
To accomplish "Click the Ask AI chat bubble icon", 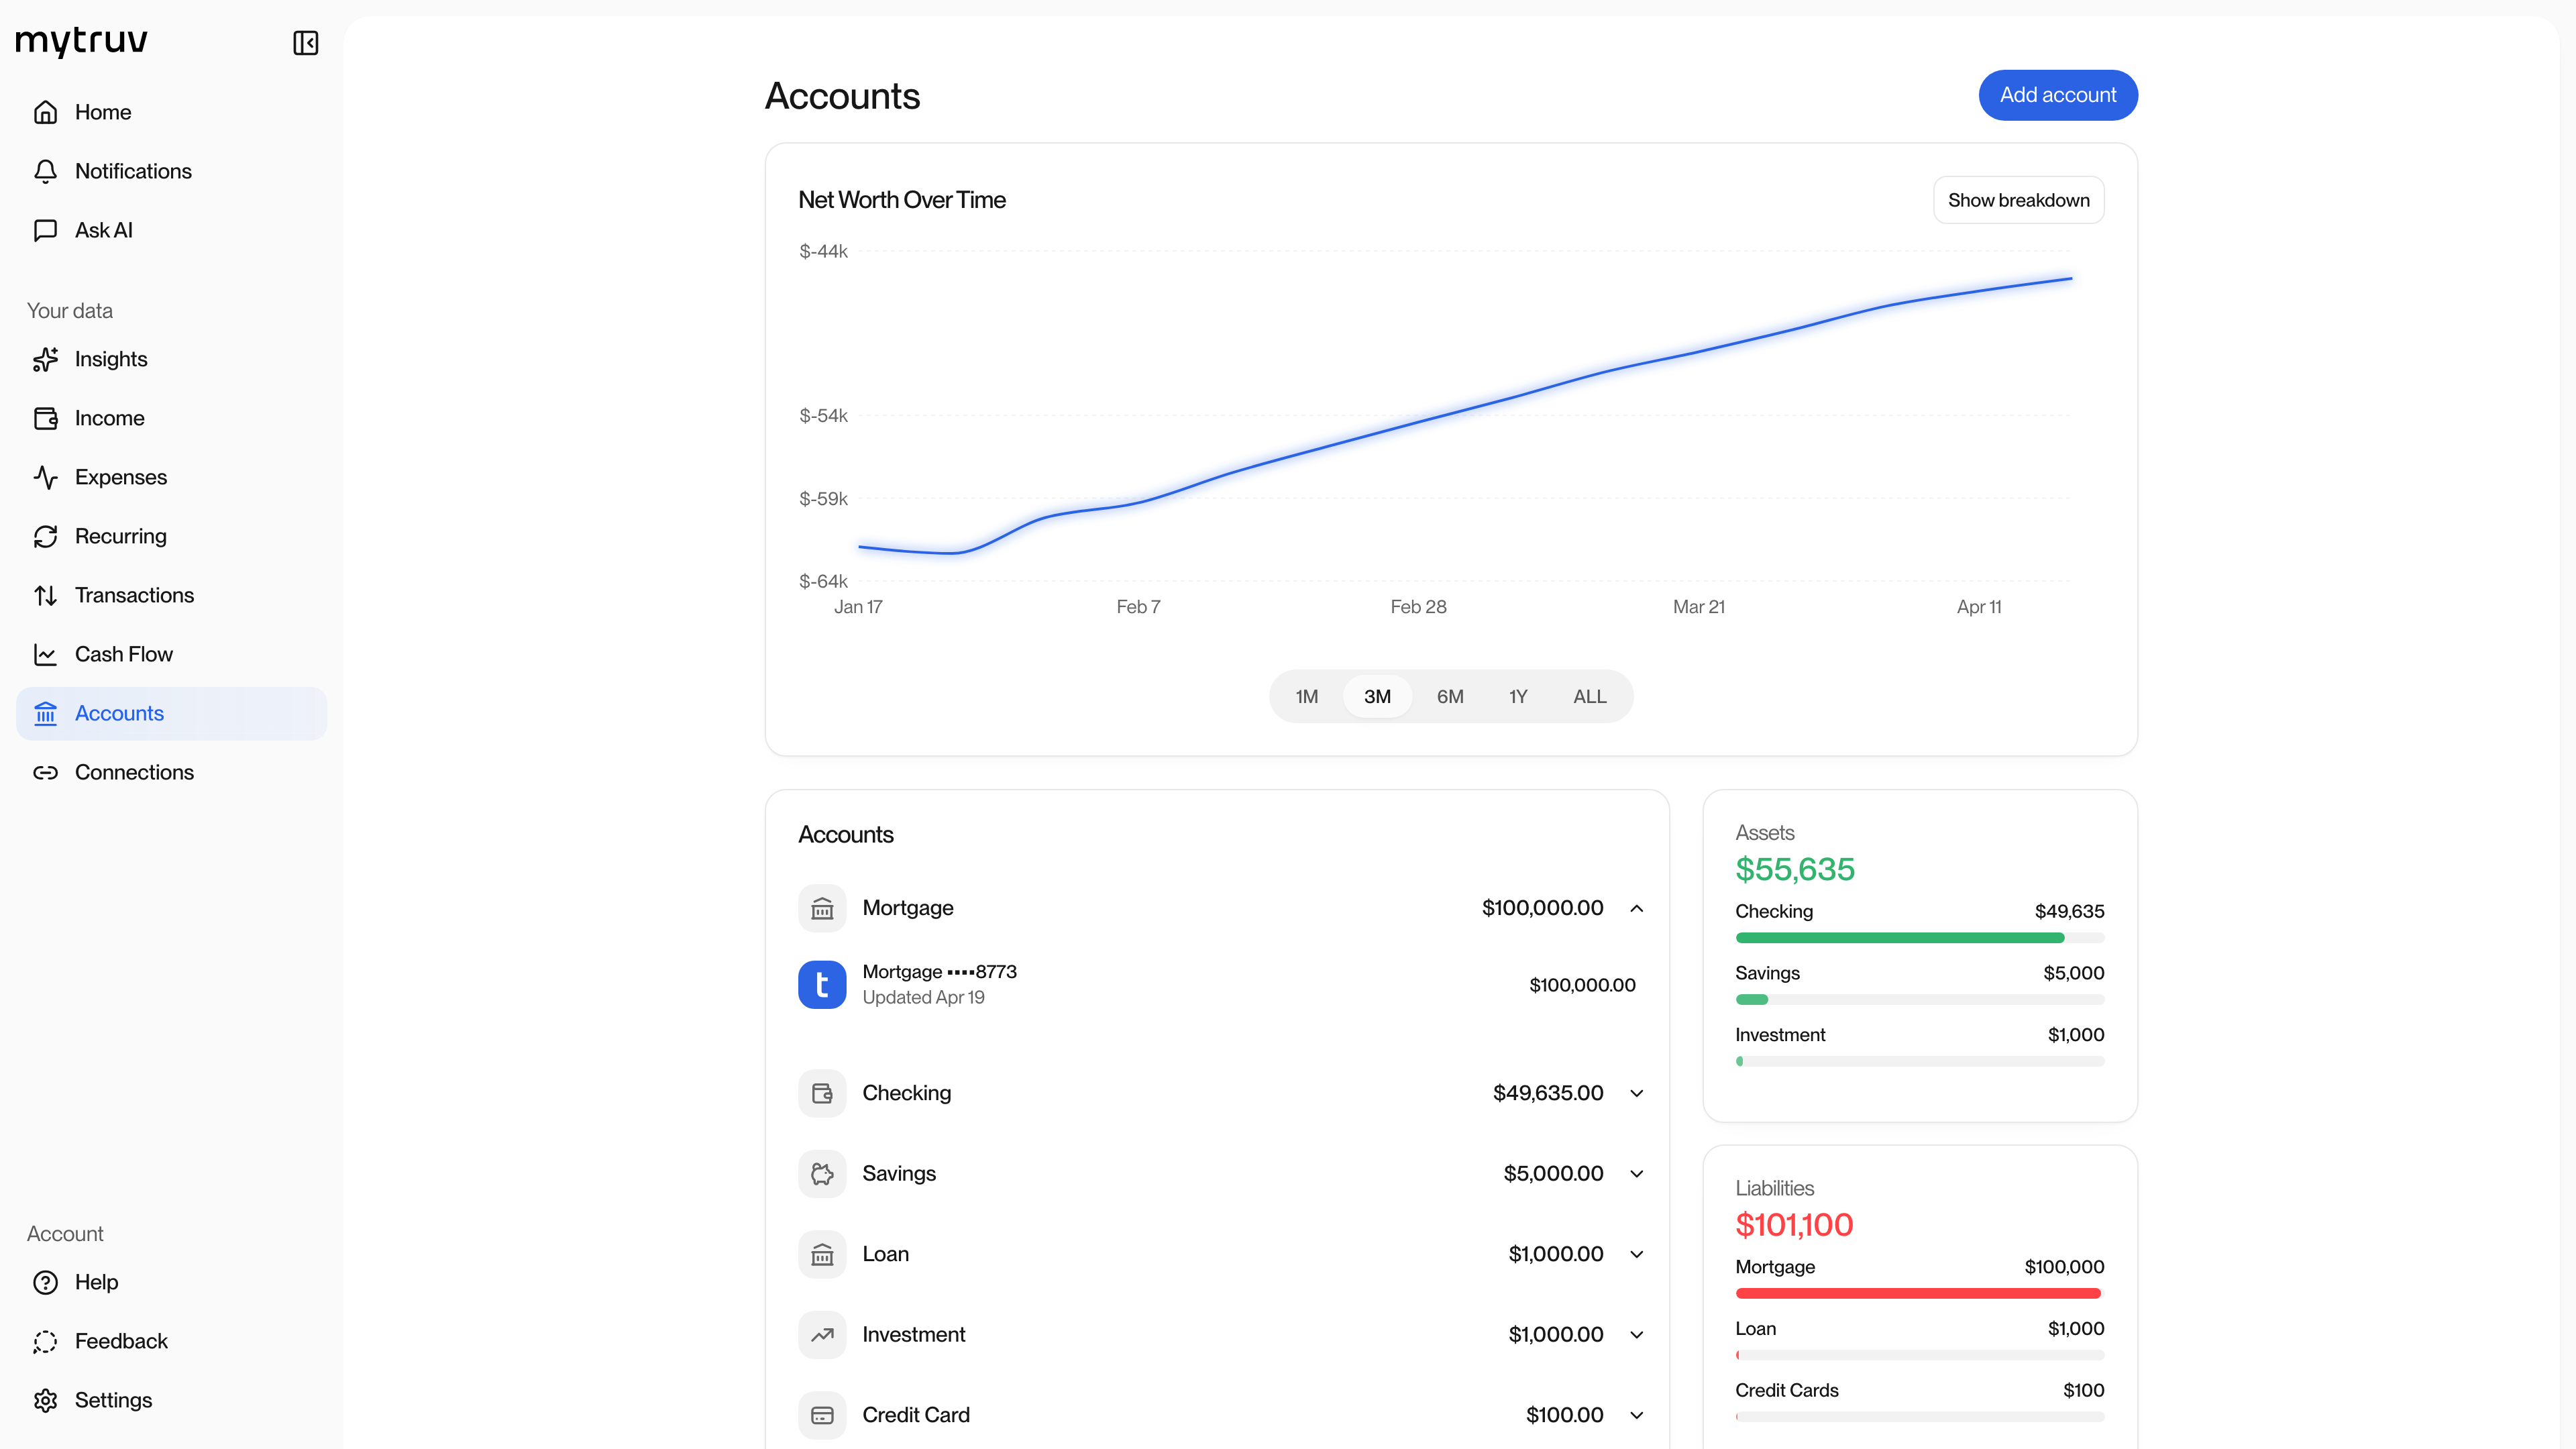I will (45, 230).
